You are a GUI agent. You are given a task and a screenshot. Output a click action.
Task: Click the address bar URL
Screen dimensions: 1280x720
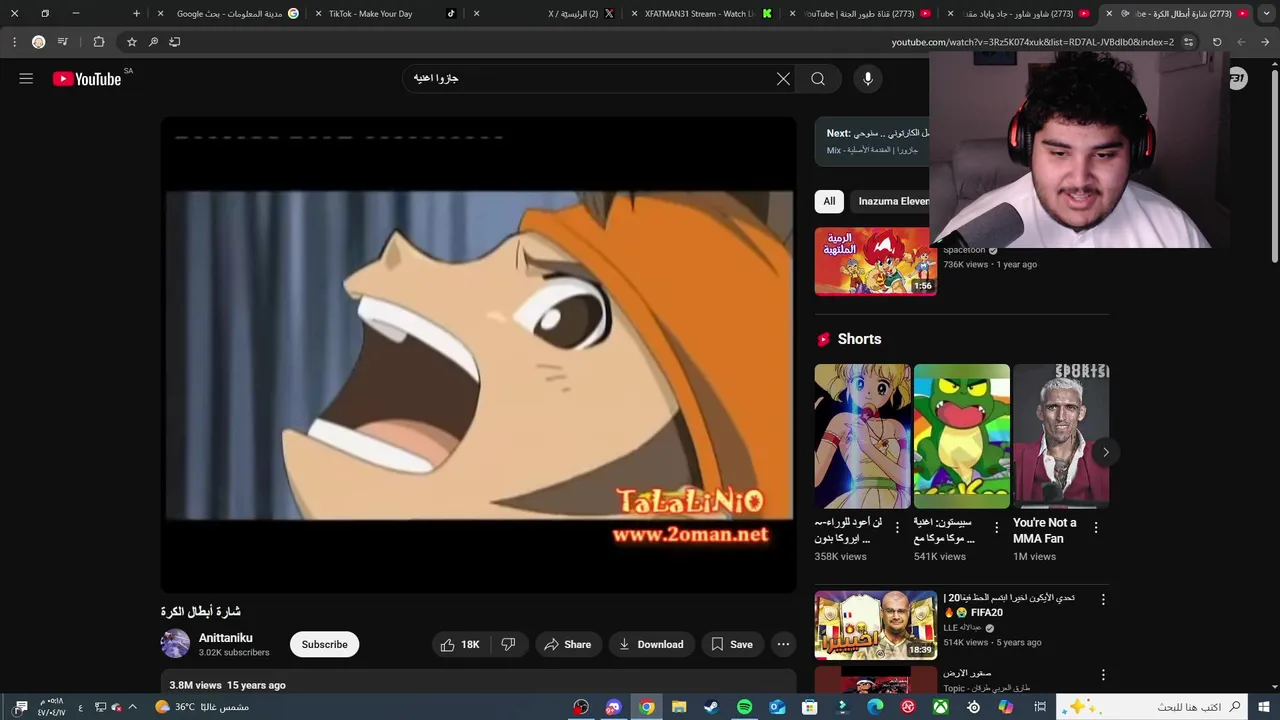[x=1032, y=42]
